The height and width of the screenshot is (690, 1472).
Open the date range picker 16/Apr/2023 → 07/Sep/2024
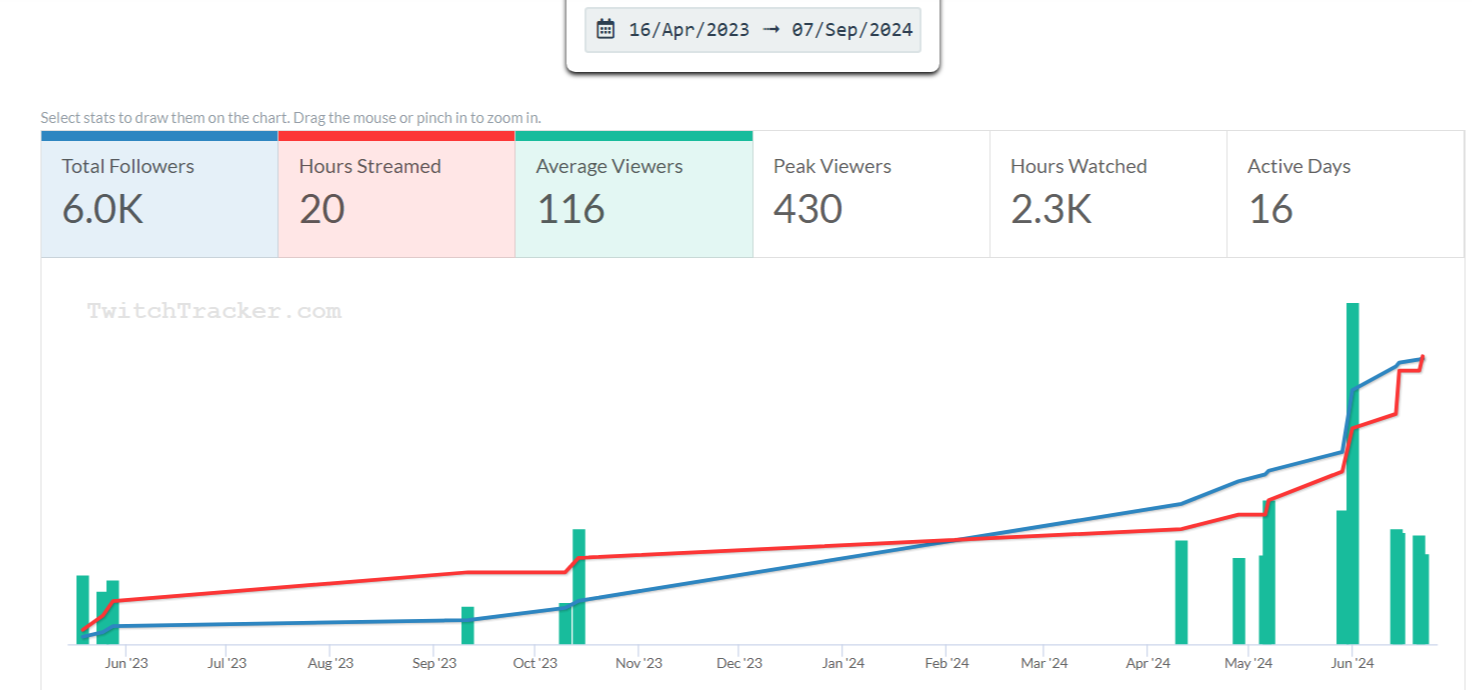point(753,30)
